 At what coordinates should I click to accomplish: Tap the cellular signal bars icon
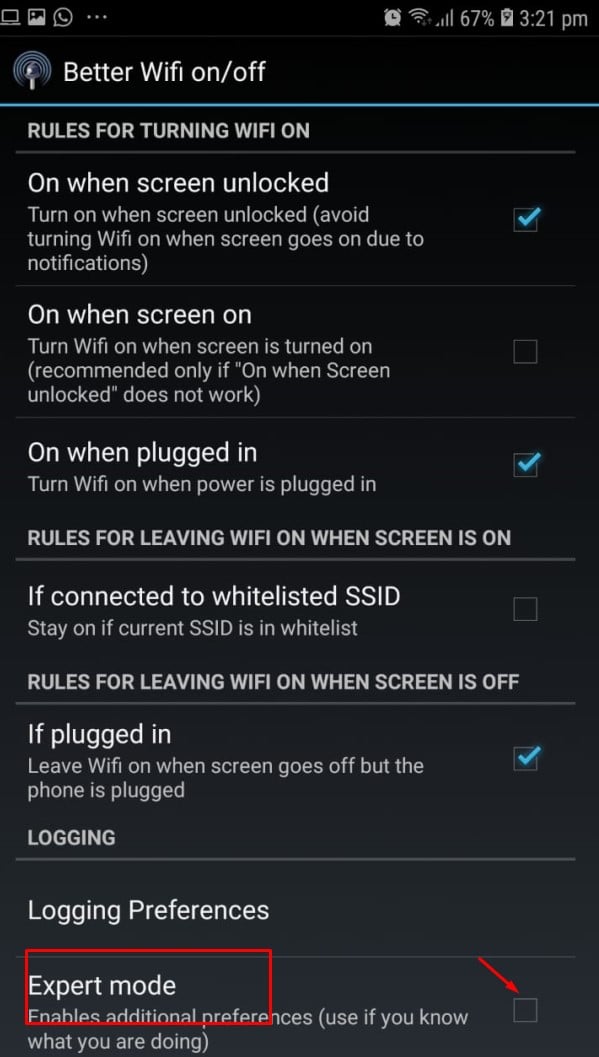[x=444, y=19]
